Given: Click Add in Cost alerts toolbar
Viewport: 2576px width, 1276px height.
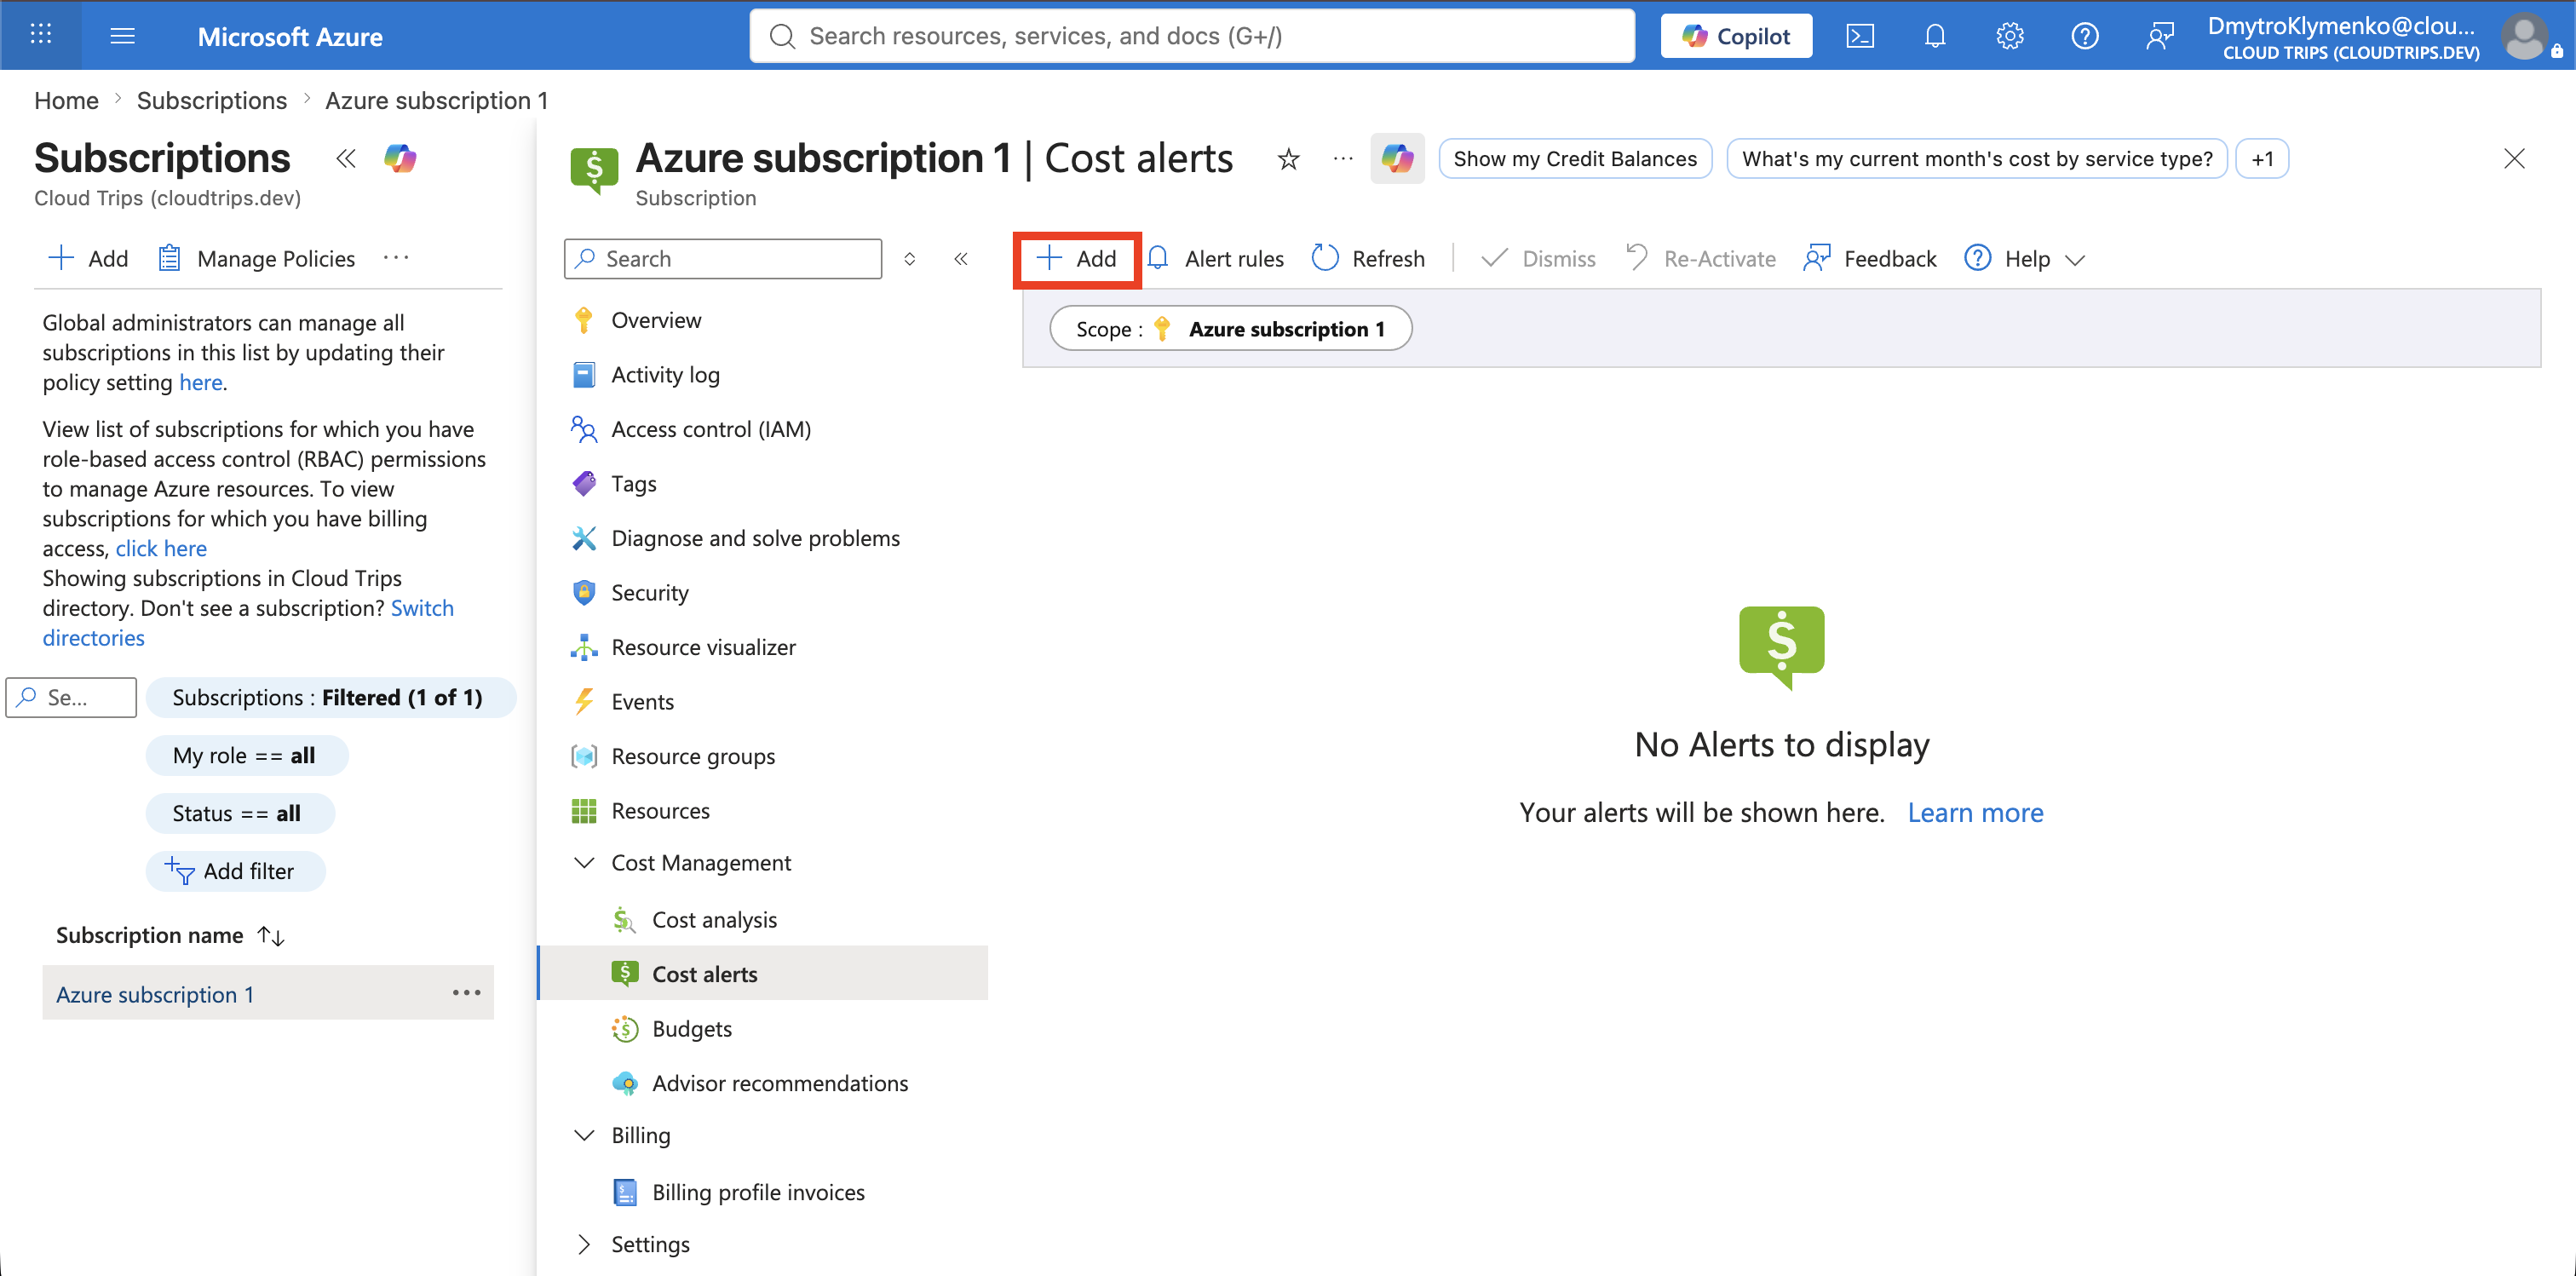Looking at the screenshot, I should 1076,258.
